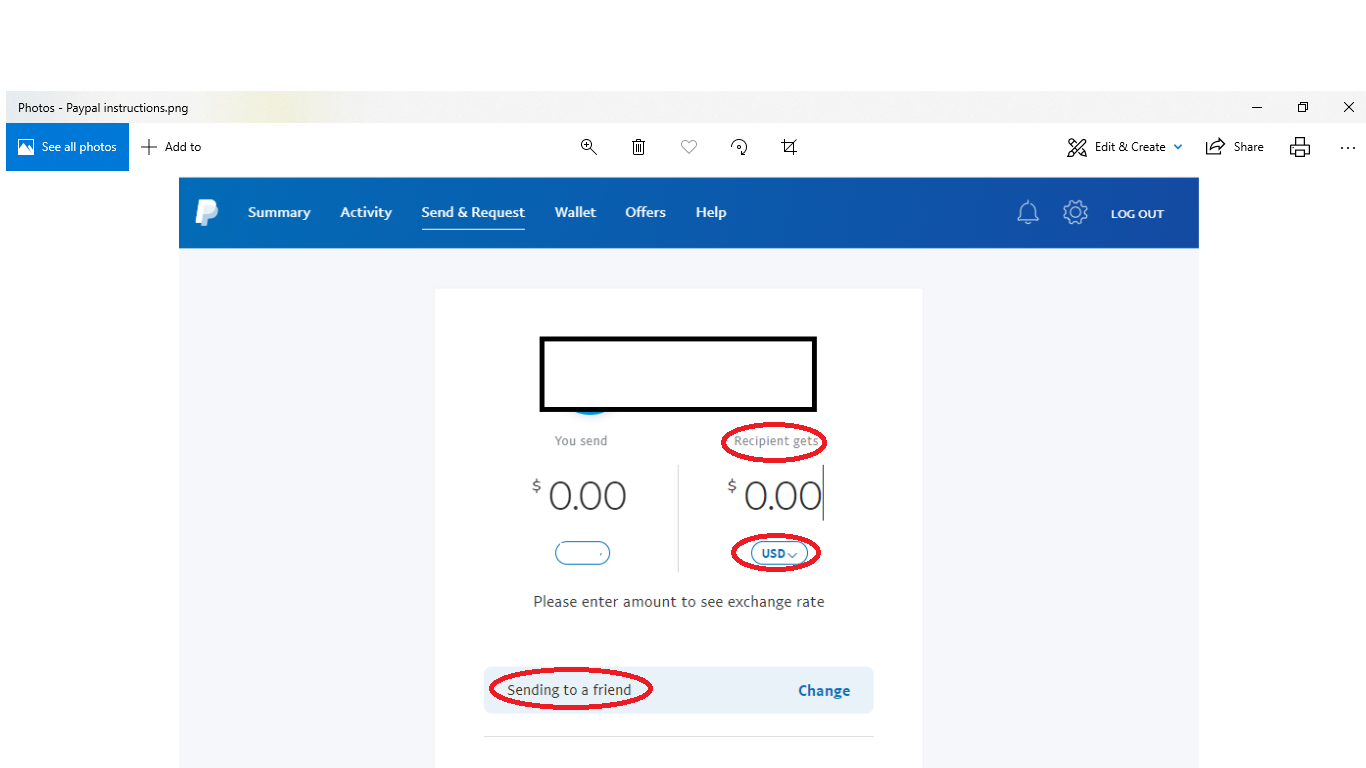Screen dimensions: 1366x768
Task: Close the Photos window
Action: click(1348, 107)
